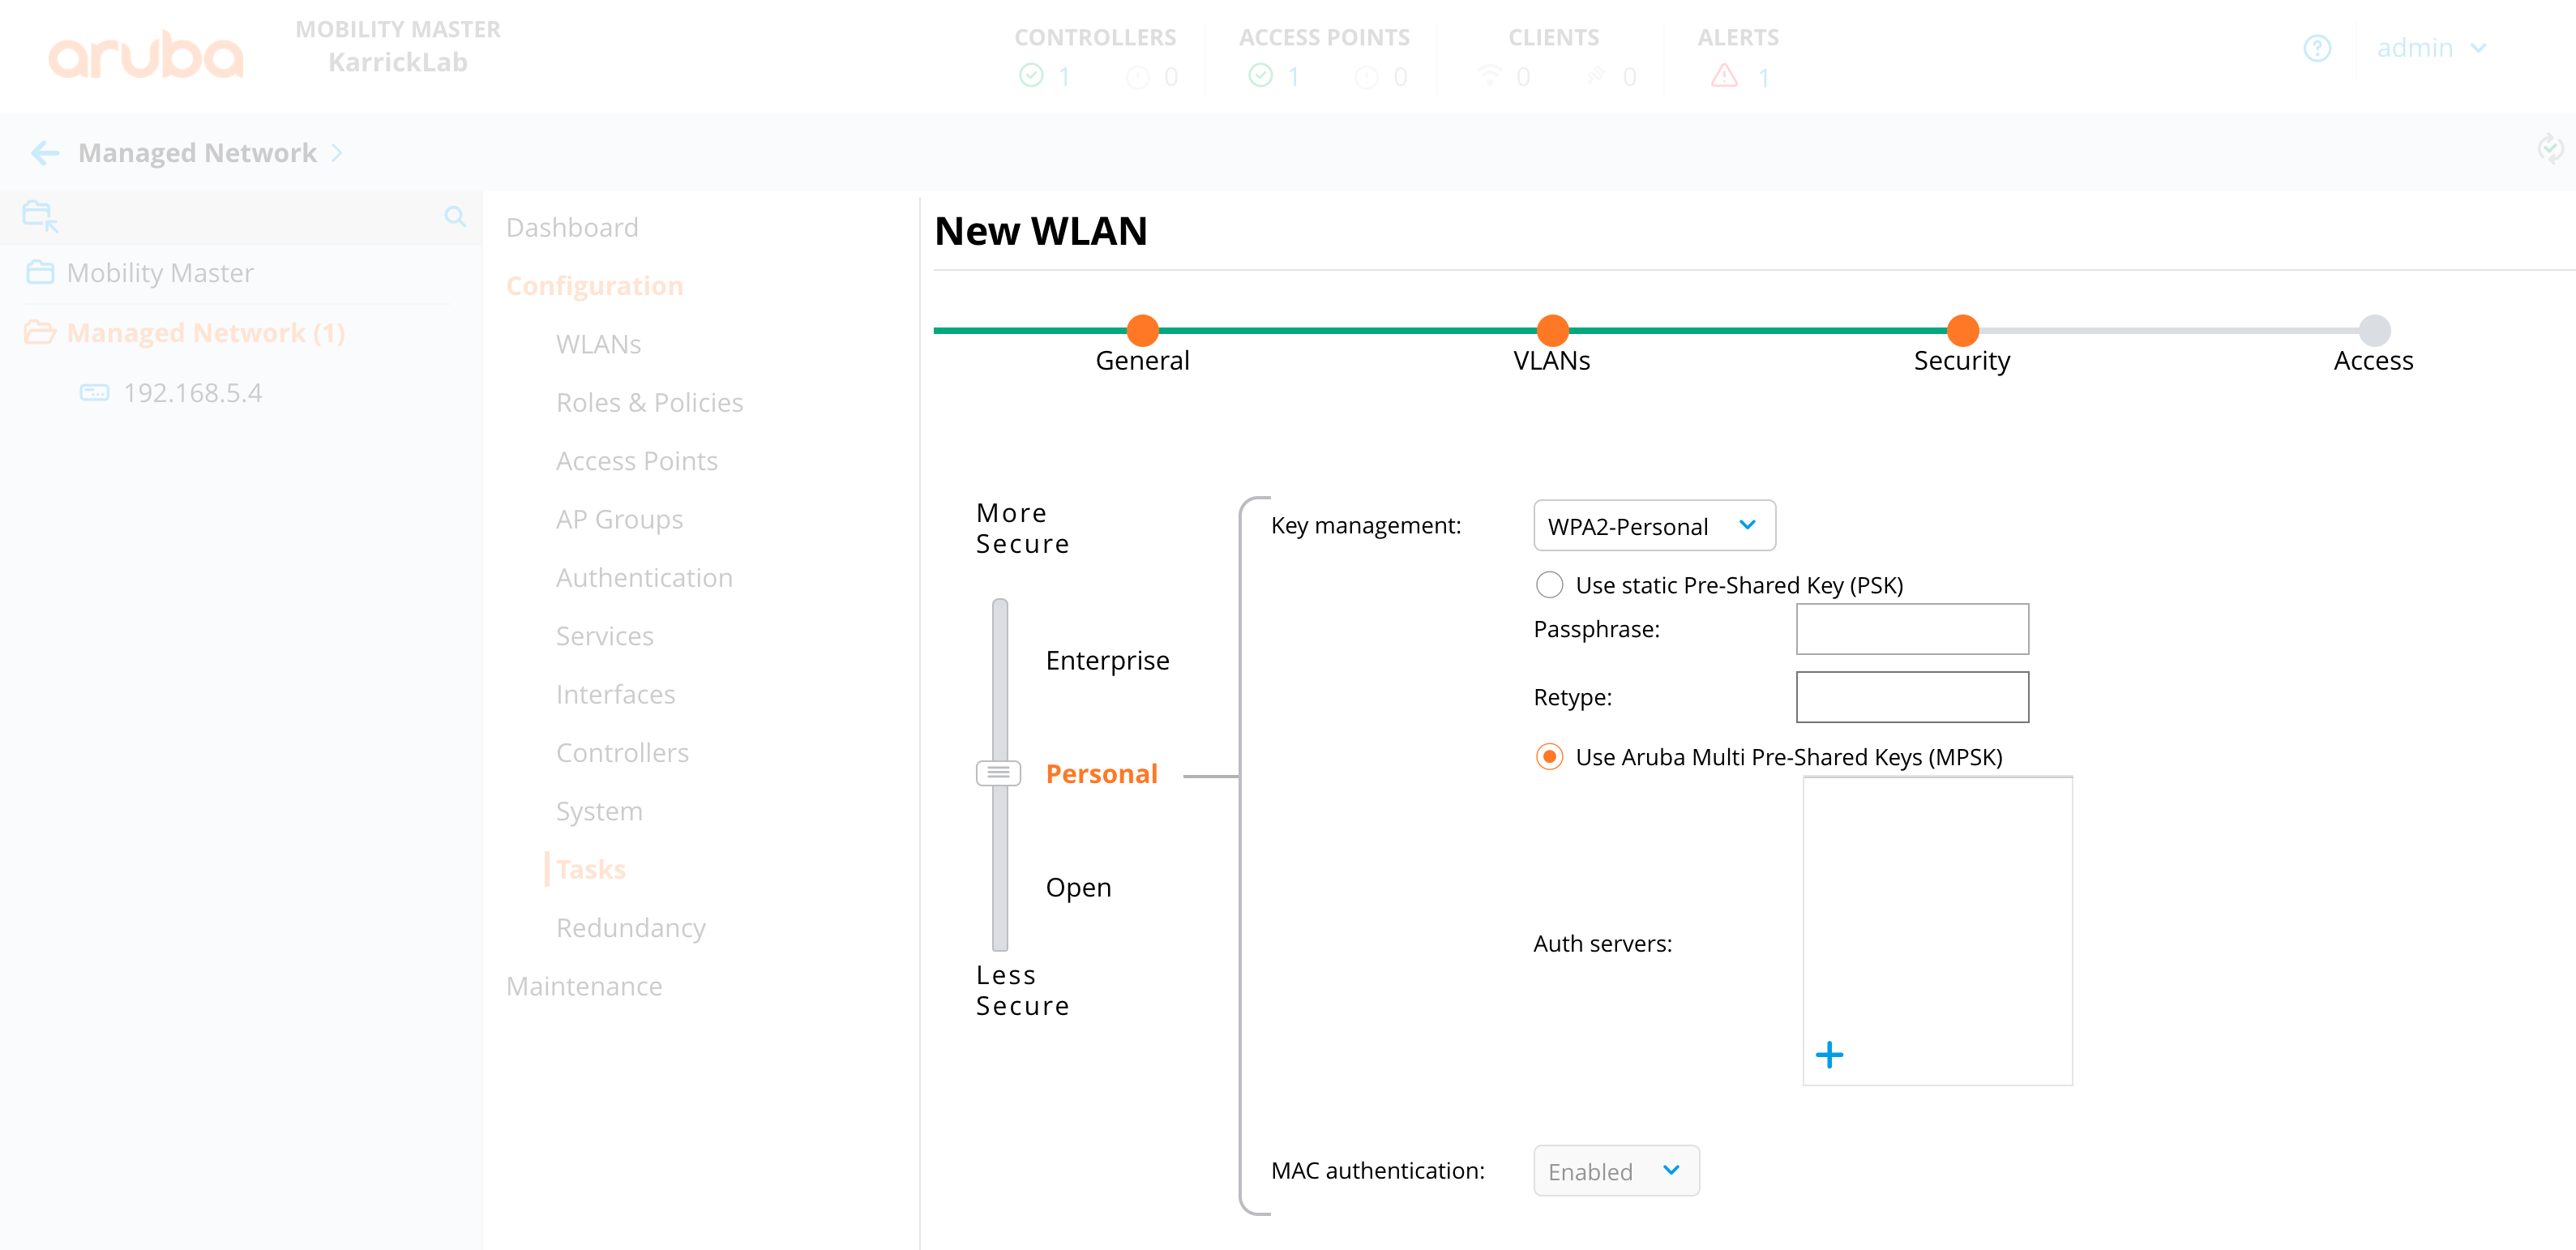
Task: Select Use Aruba Multi Pre-Shared Keys option
Action: click(1549, 757)
